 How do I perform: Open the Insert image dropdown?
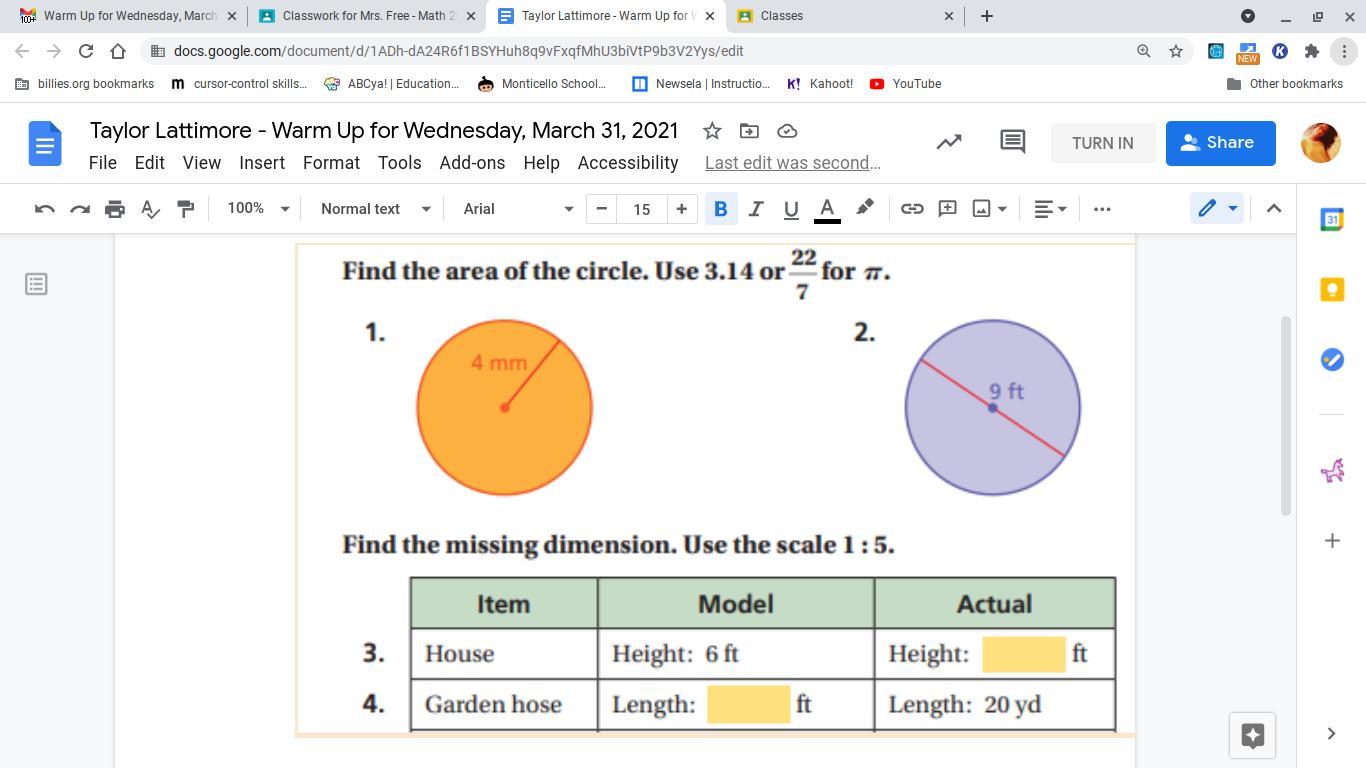(990, 209)
